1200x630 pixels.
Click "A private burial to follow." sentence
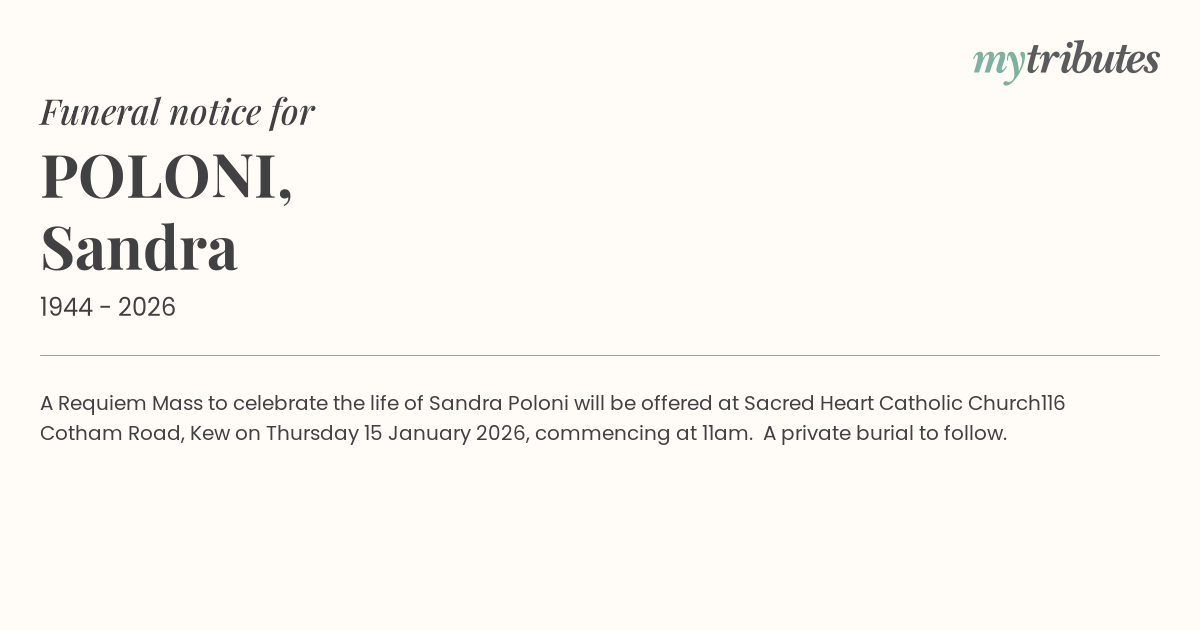point(884,434)
